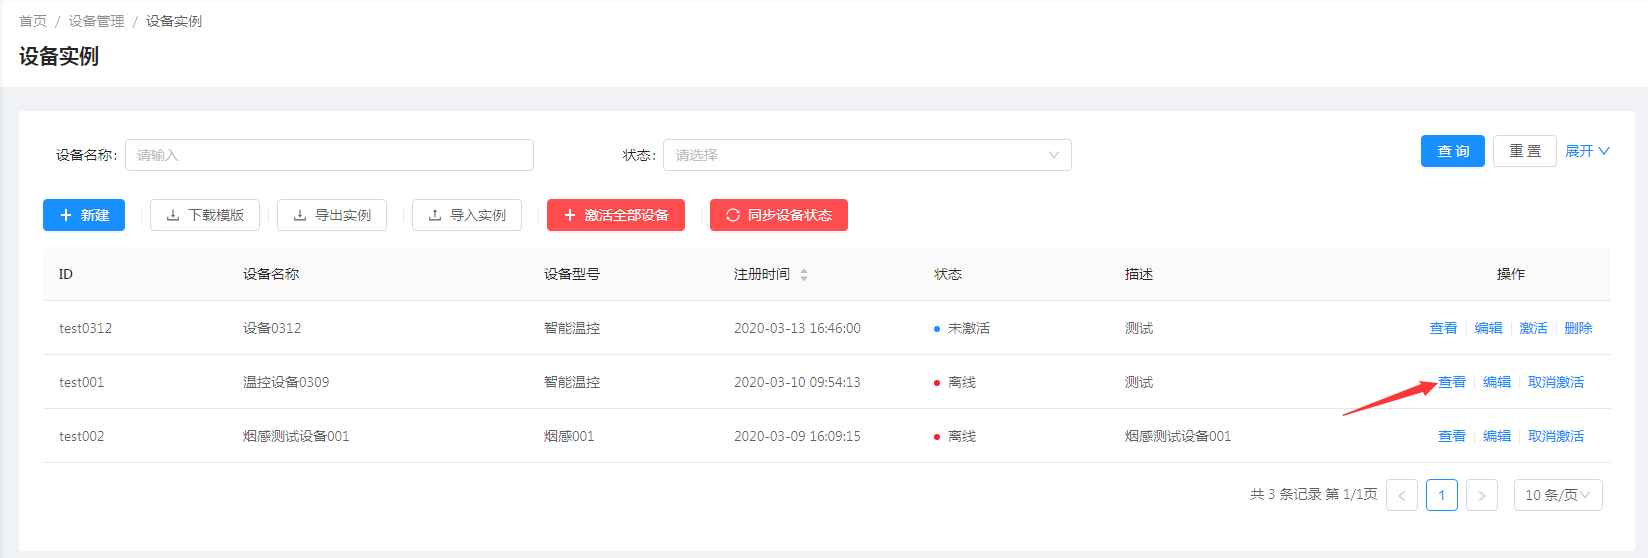The height and width of the screenshot is (558, 1648).
Task: Click the 导出实例 export button
Action: point(332,215)
